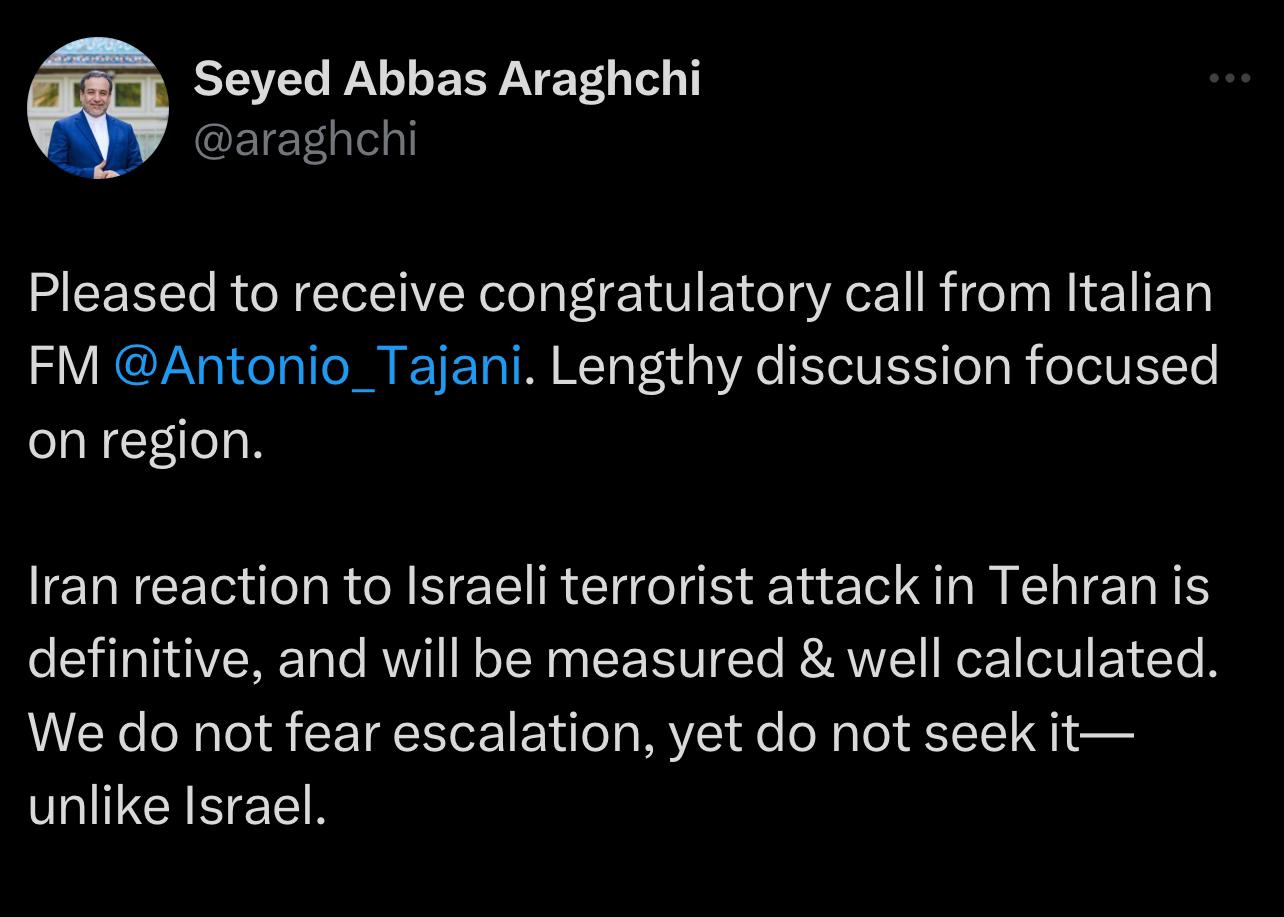Click the line beginning "Pleased to receive congratulatory"
The image size is (1284, 917).
pyautogui.click(x=620, y=294)
